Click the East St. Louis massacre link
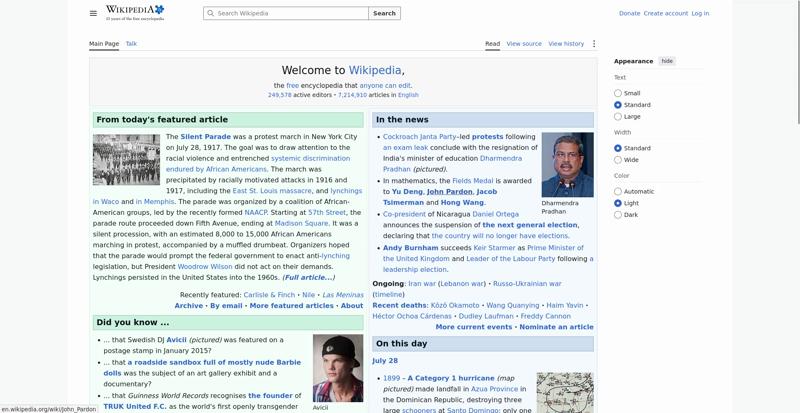800x413 pixels. click(x=272, y=191)
